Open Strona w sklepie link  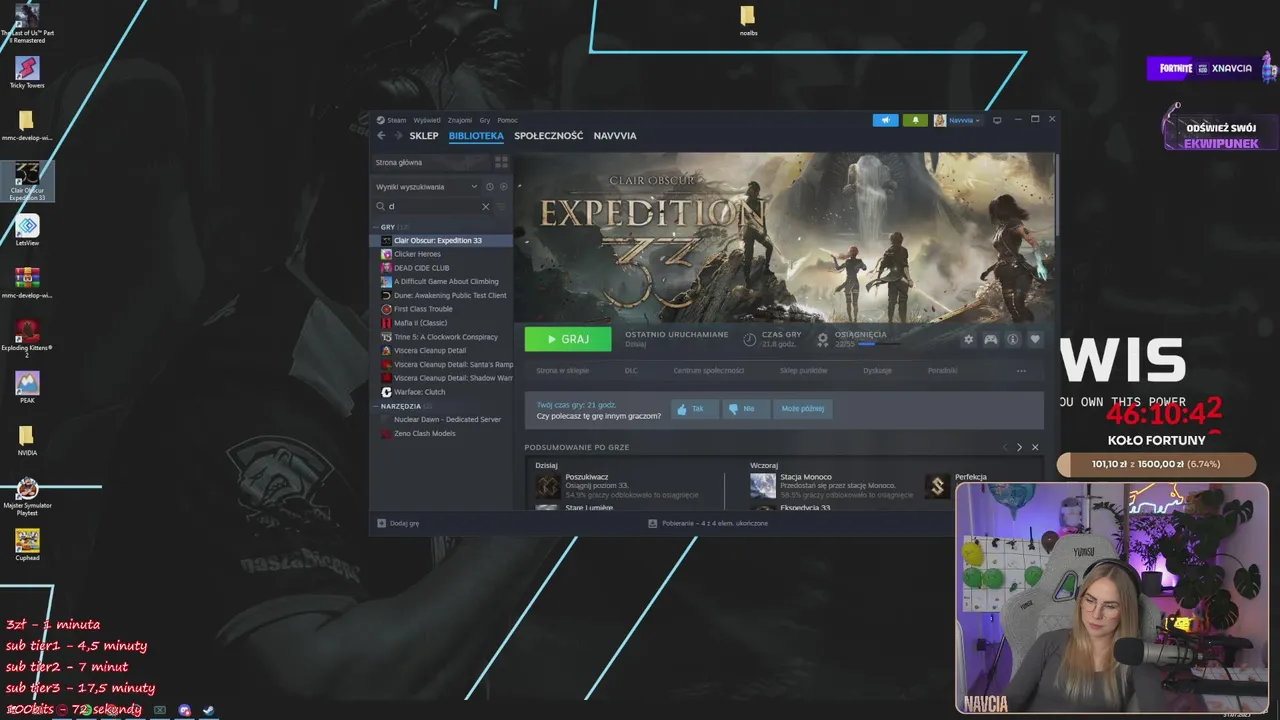562,371
